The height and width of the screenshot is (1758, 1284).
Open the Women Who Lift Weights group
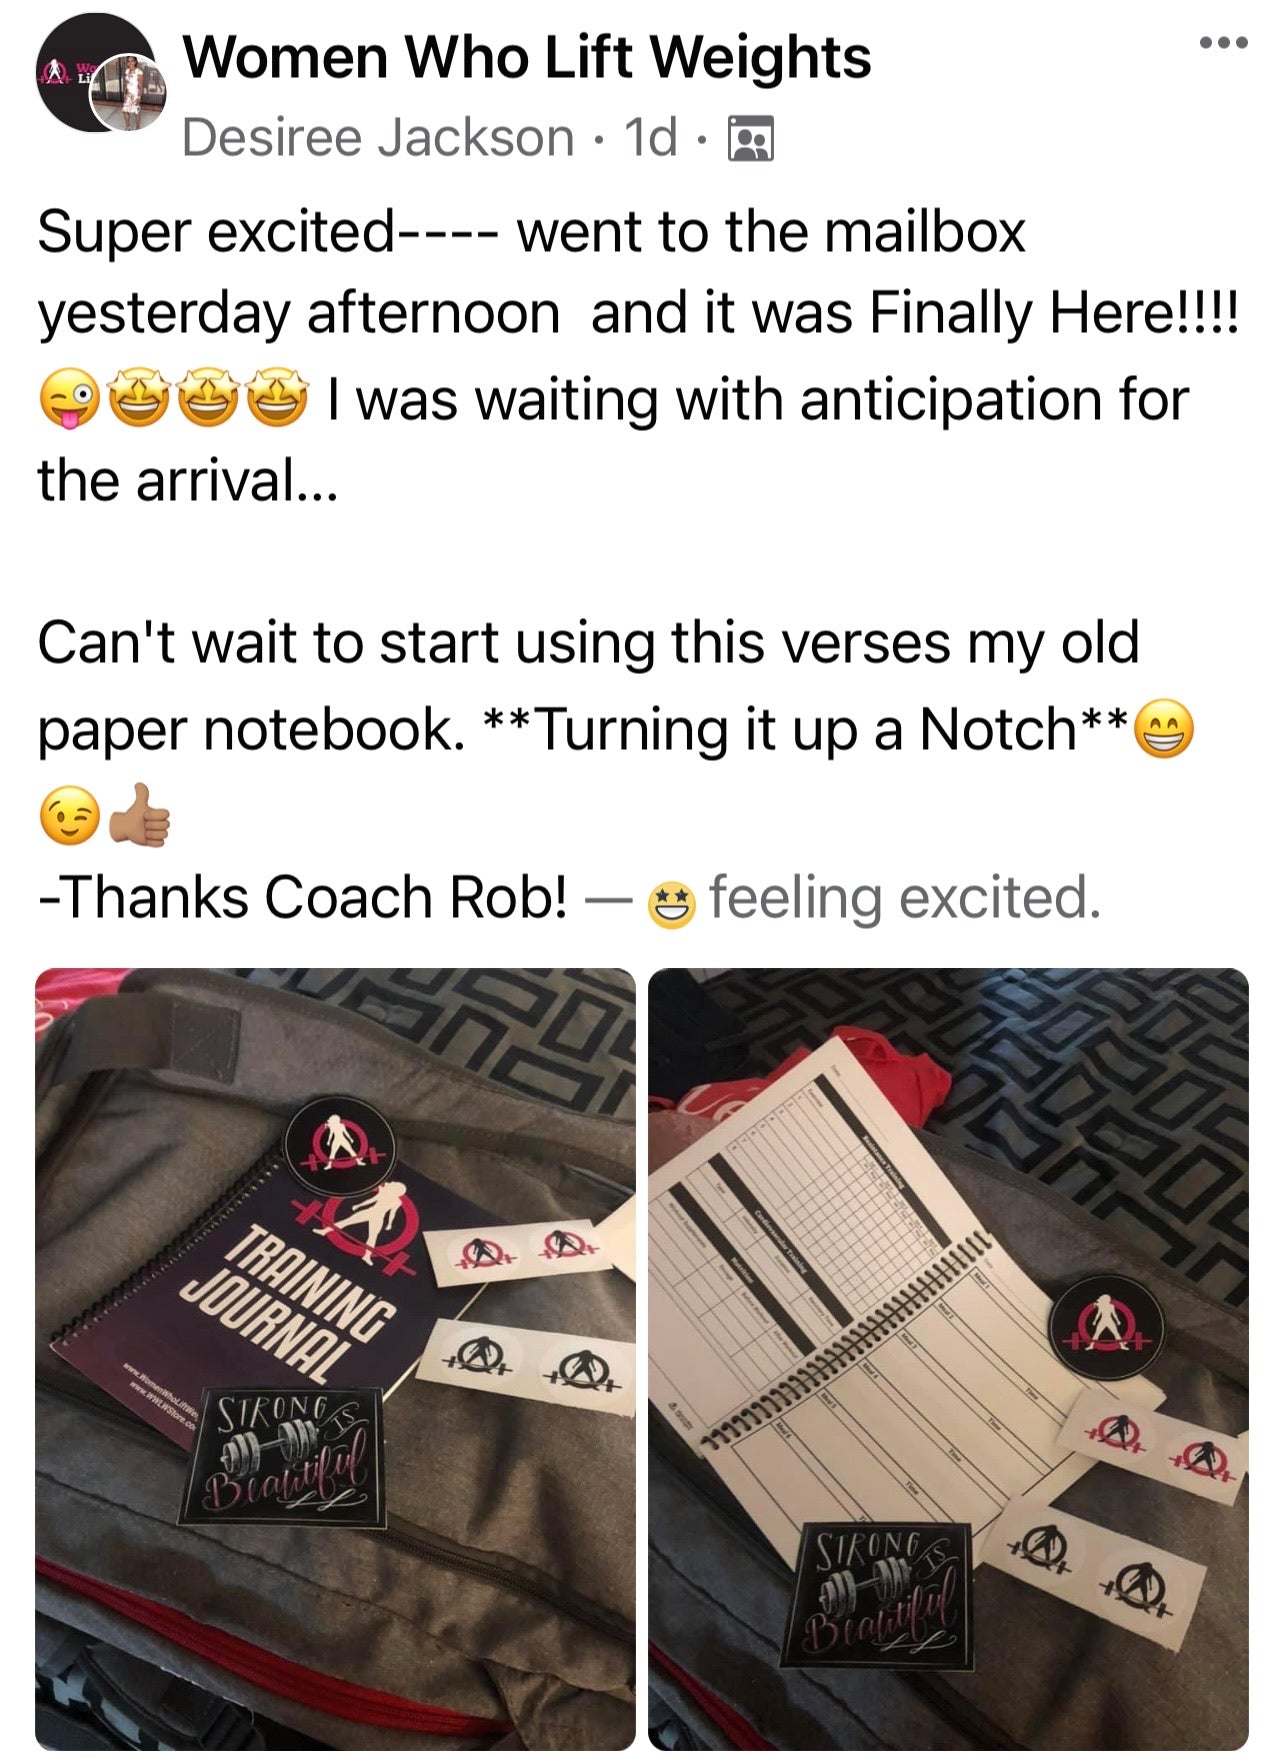[x=527, y=58]
